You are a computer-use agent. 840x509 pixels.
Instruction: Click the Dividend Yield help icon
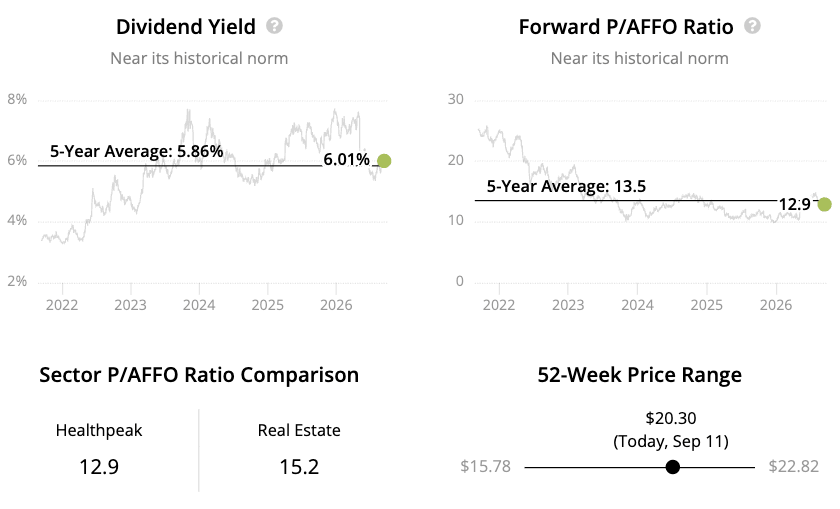(274, 26)
